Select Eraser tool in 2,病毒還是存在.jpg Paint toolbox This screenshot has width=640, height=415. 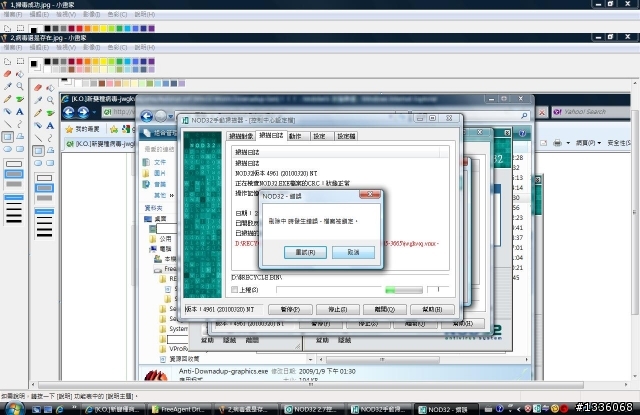(x=7, y=74)
